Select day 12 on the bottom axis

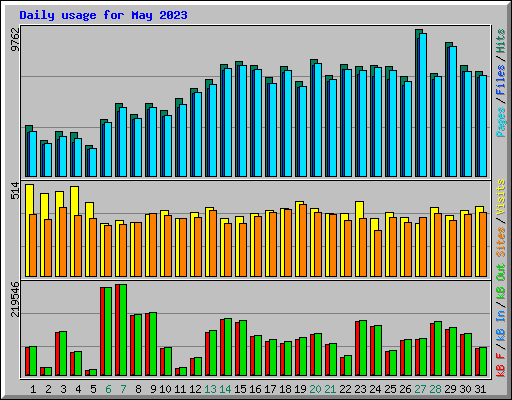click(x=195, y=389)
